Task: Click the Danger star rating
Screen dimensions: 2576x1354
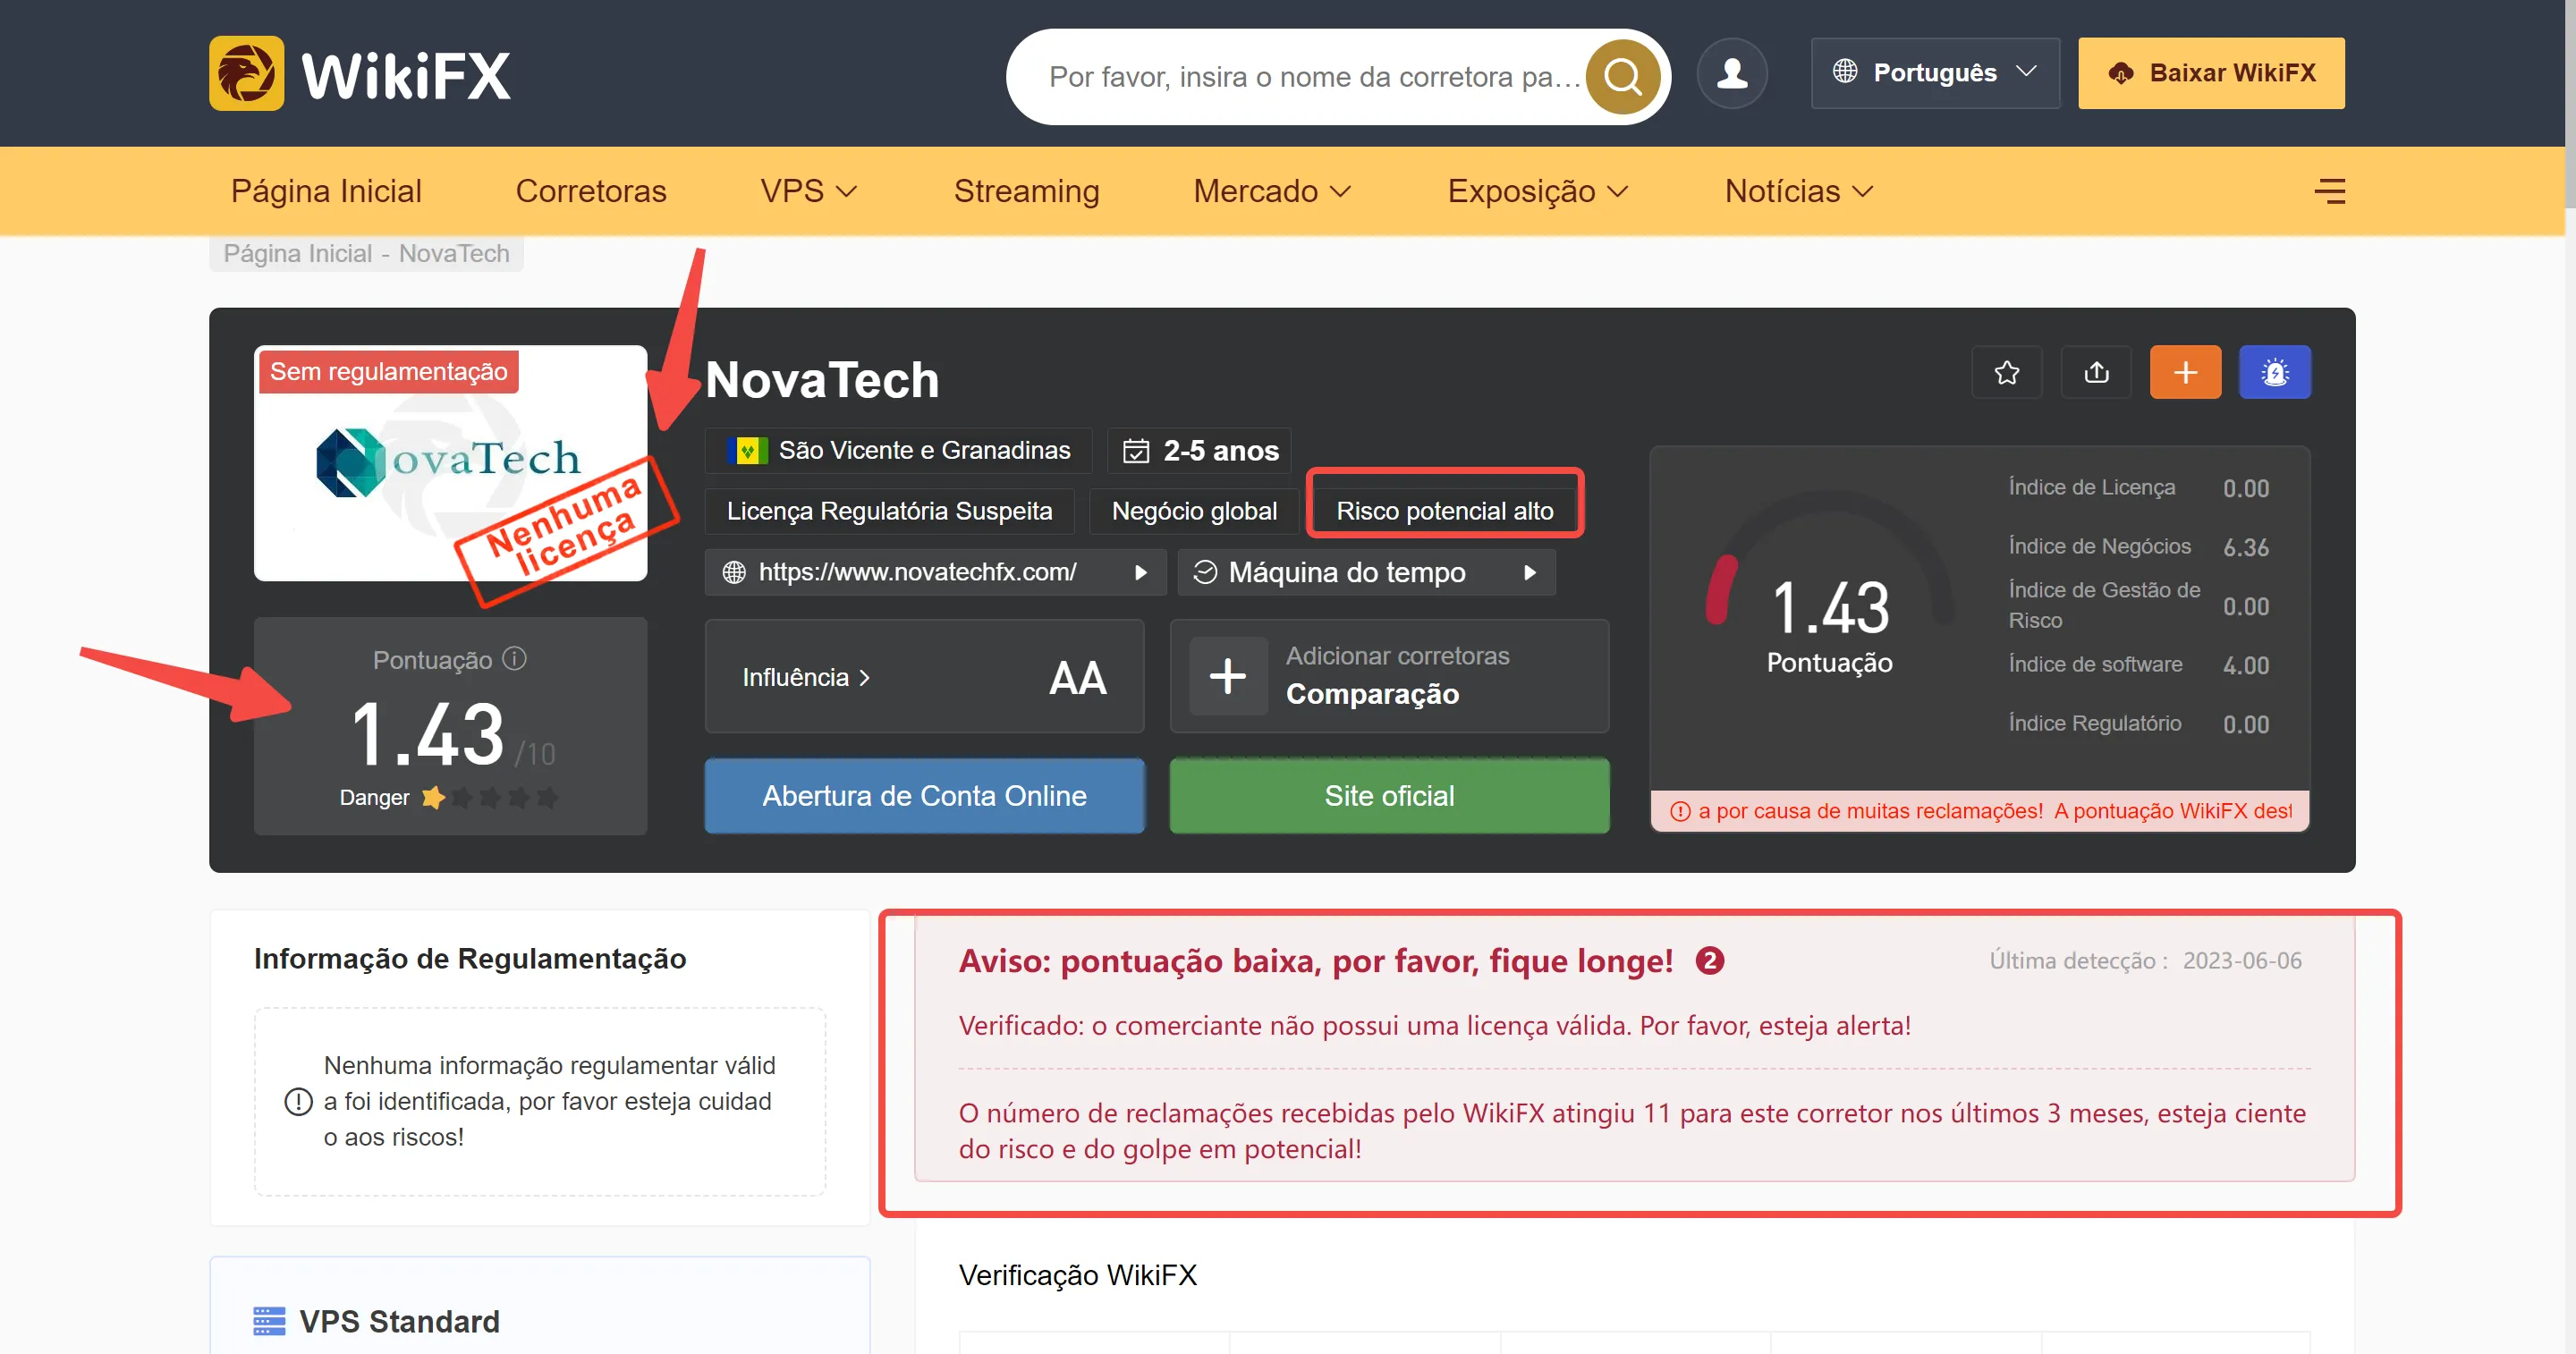Action: coord(489,797)
